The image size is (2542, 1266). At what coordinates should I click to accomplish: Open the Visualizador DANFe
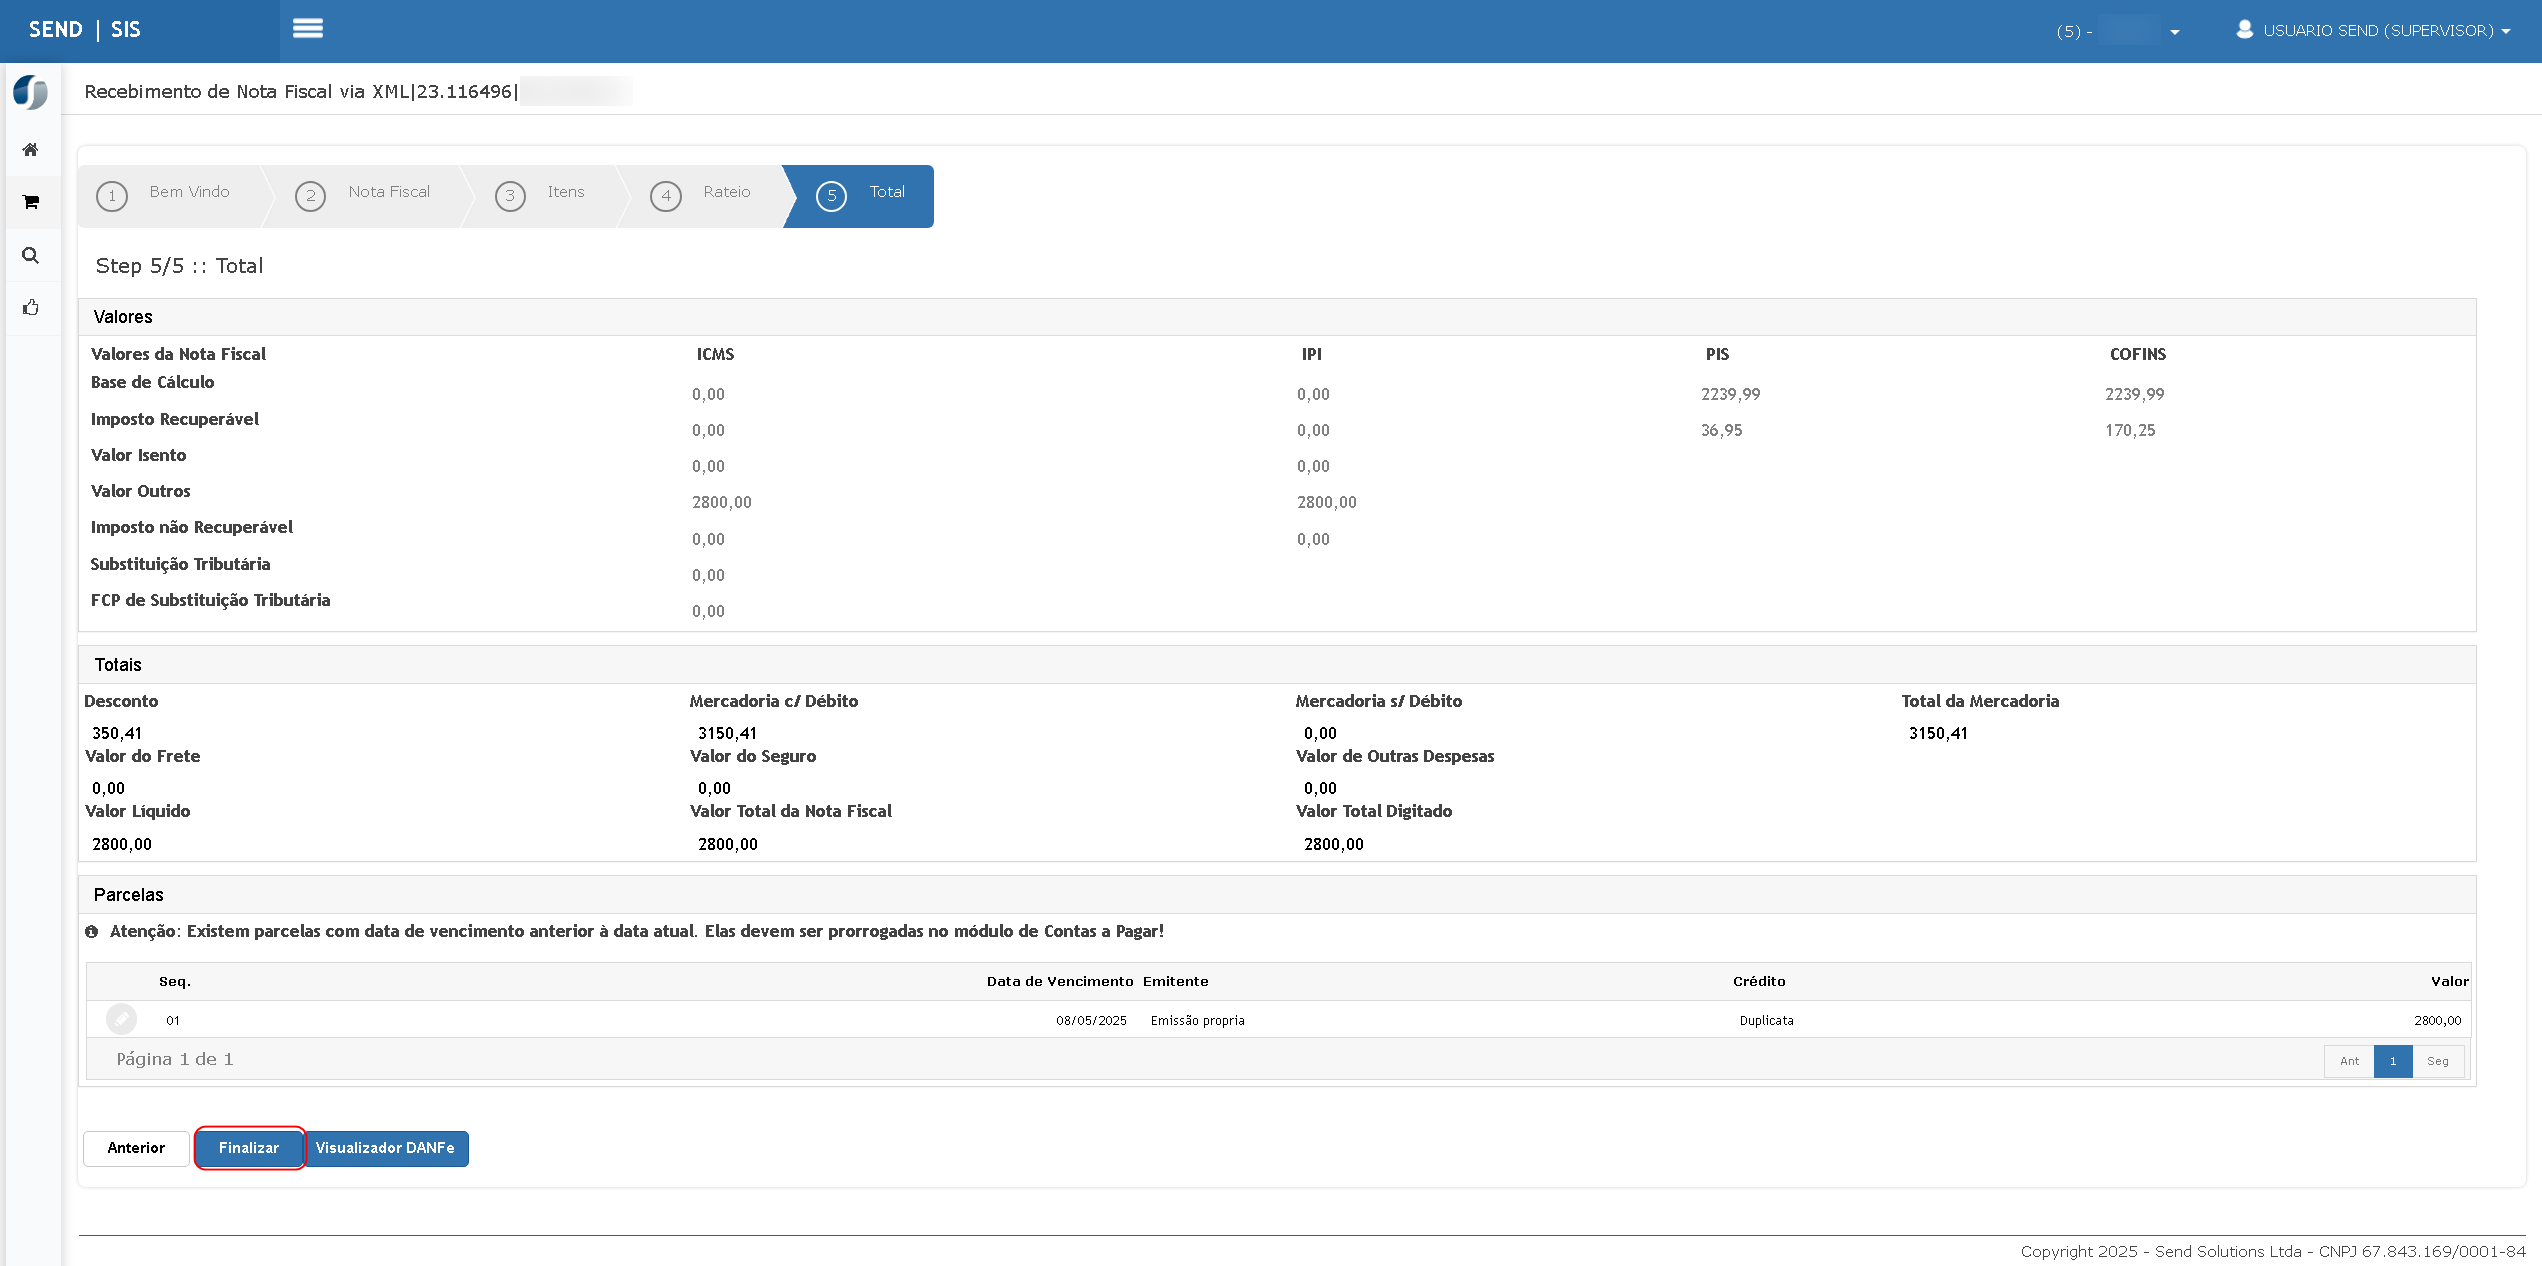tap(385, 1148)
